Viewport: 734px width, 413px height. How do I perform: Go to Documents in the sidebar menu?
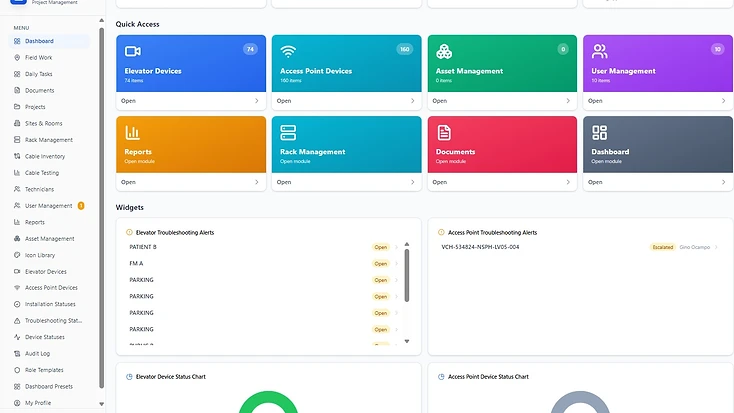(49, 90)
